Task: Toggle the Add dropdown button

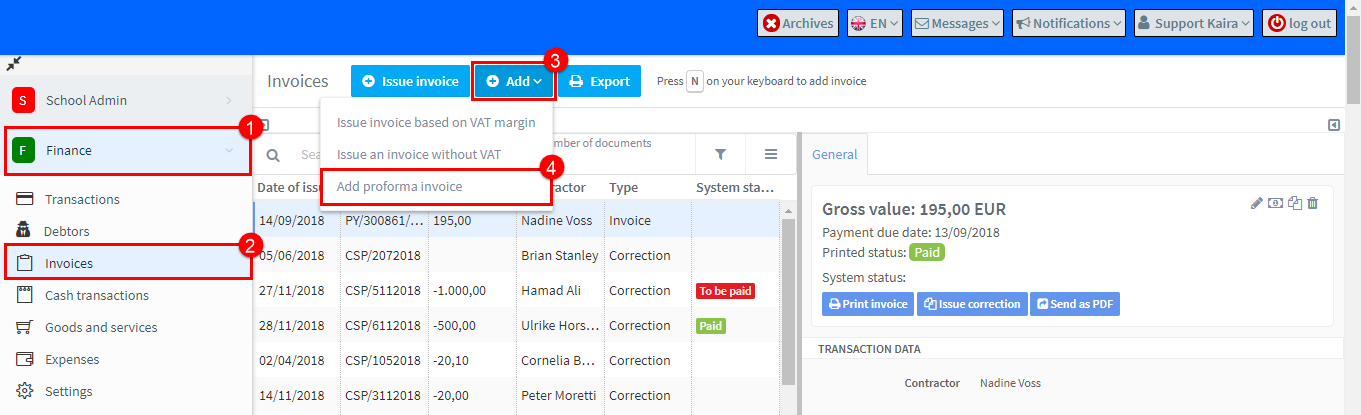Action: (x=514, y=81)
